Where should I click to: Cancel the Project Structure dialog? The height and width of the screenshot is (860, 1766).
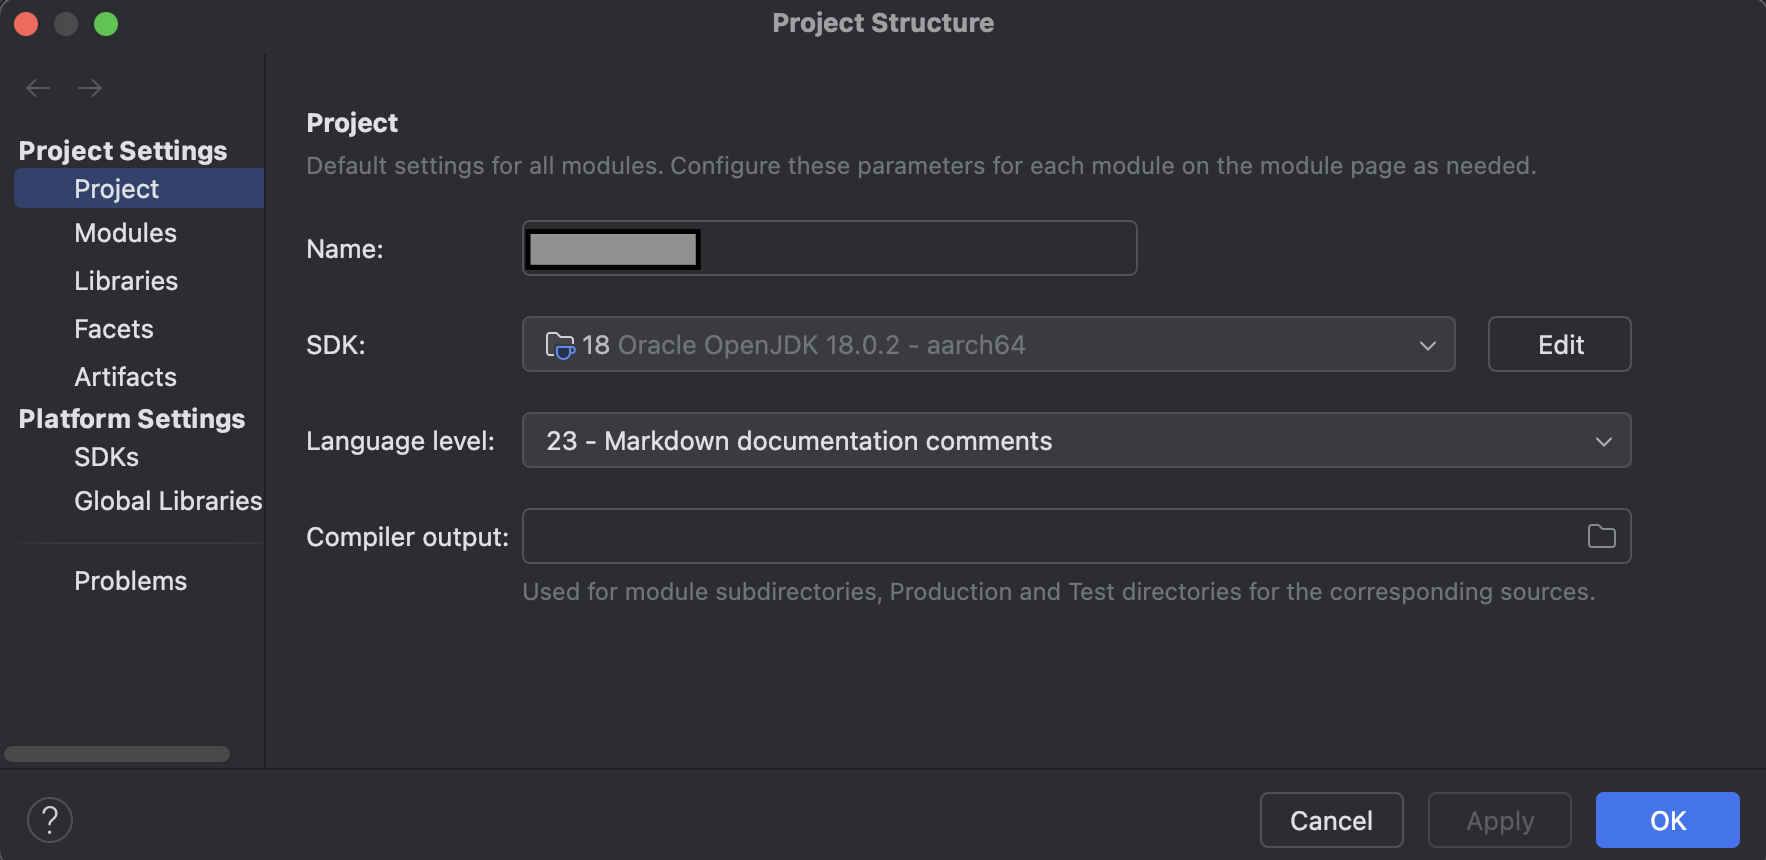1331,820
